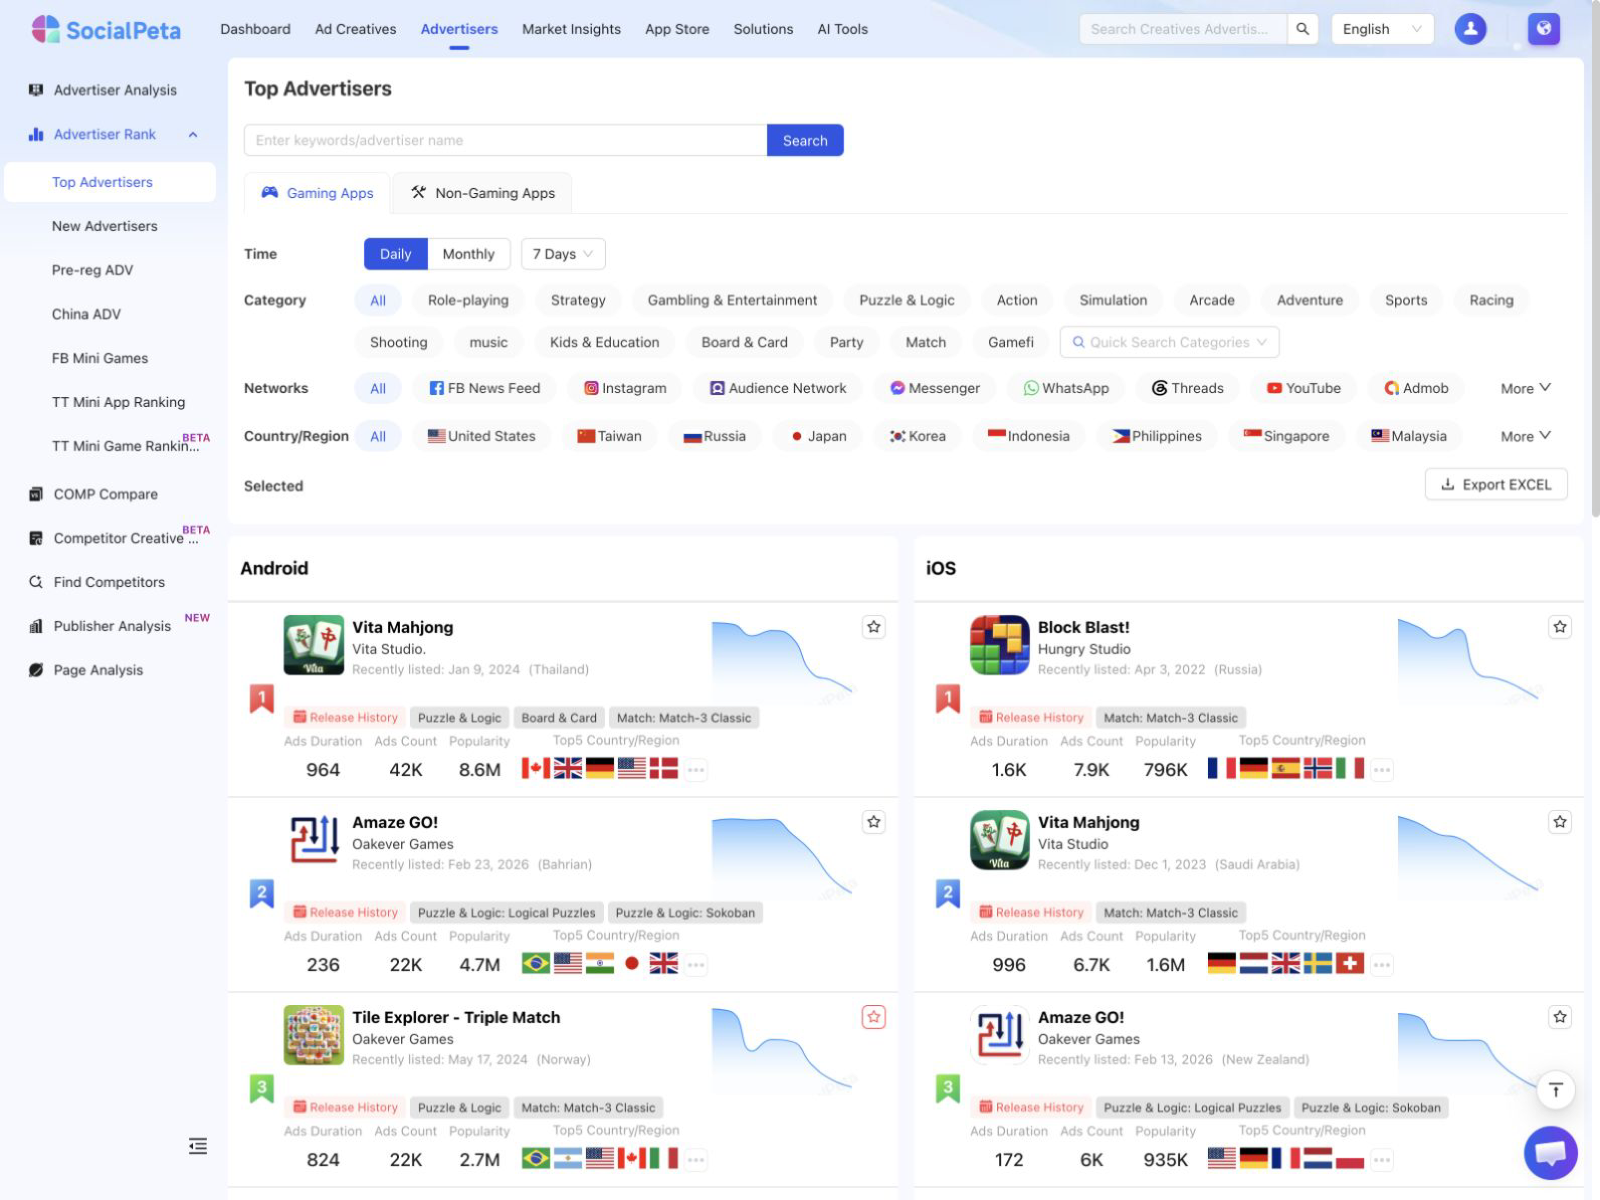
Task: Open the Amaze GO! Android app icon
Action: [314, 840]
